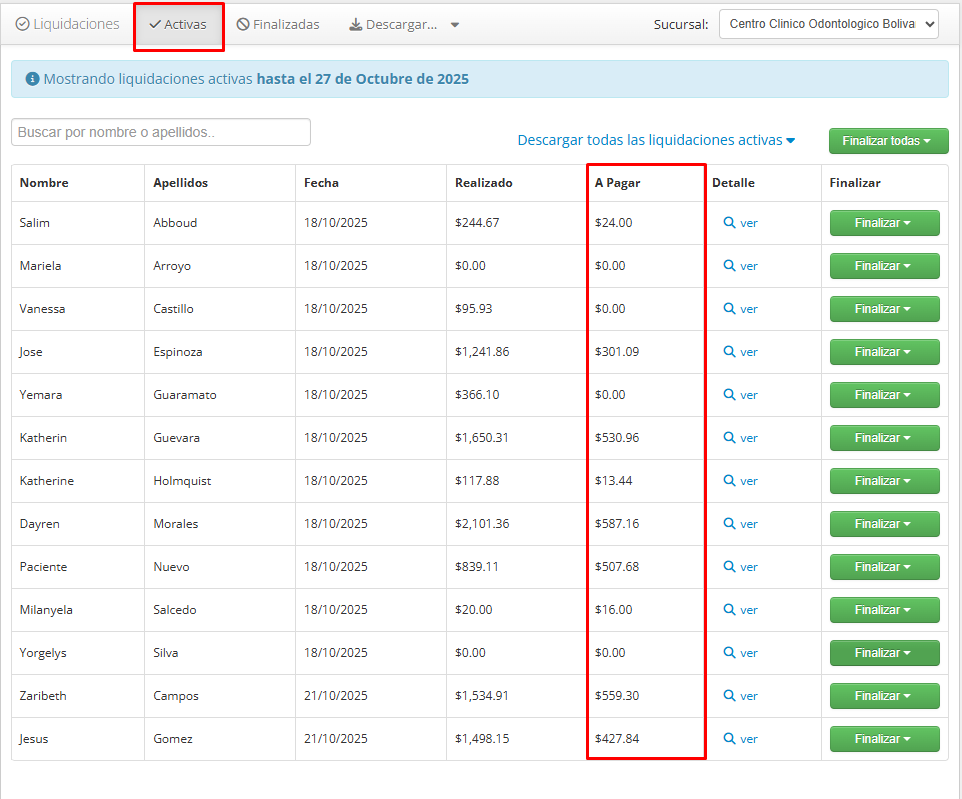Open Finalizar dropdown for Katherin Guevara

884,438
